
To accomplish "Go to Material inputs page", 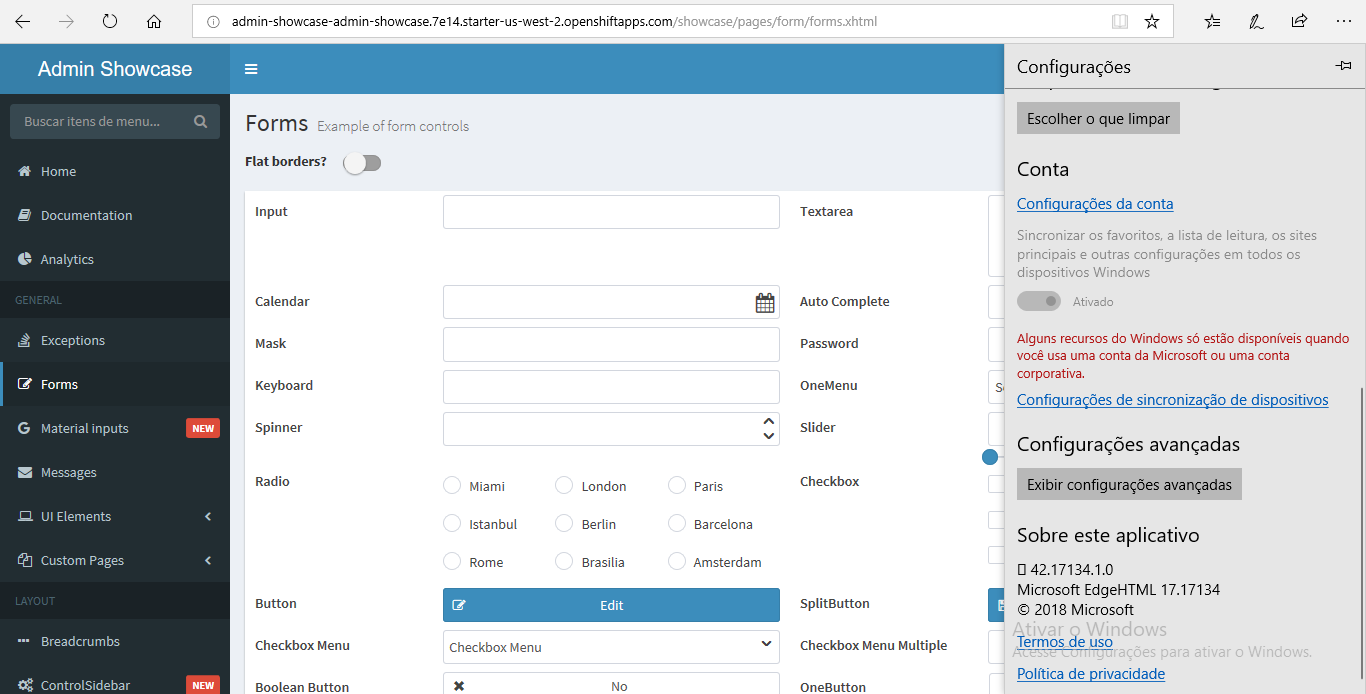I will pyautogui.click(x=85, y=429).
